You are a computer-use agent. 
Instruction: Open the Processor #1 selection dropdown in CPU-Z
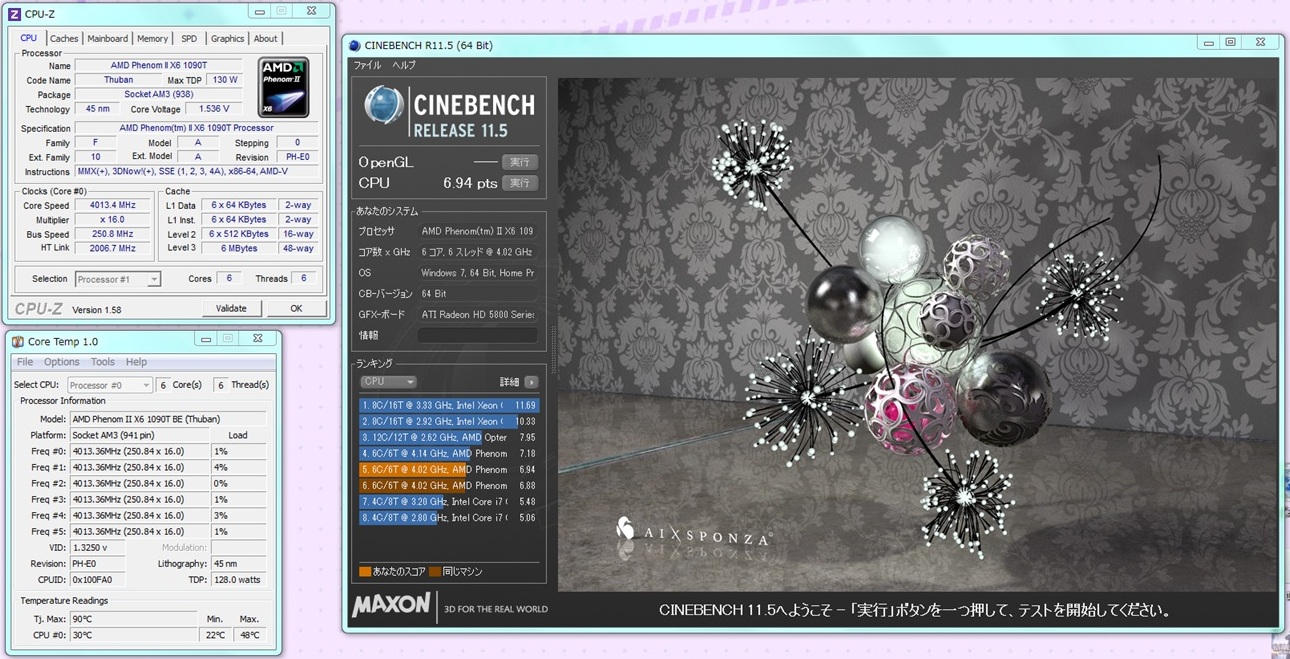118,279
